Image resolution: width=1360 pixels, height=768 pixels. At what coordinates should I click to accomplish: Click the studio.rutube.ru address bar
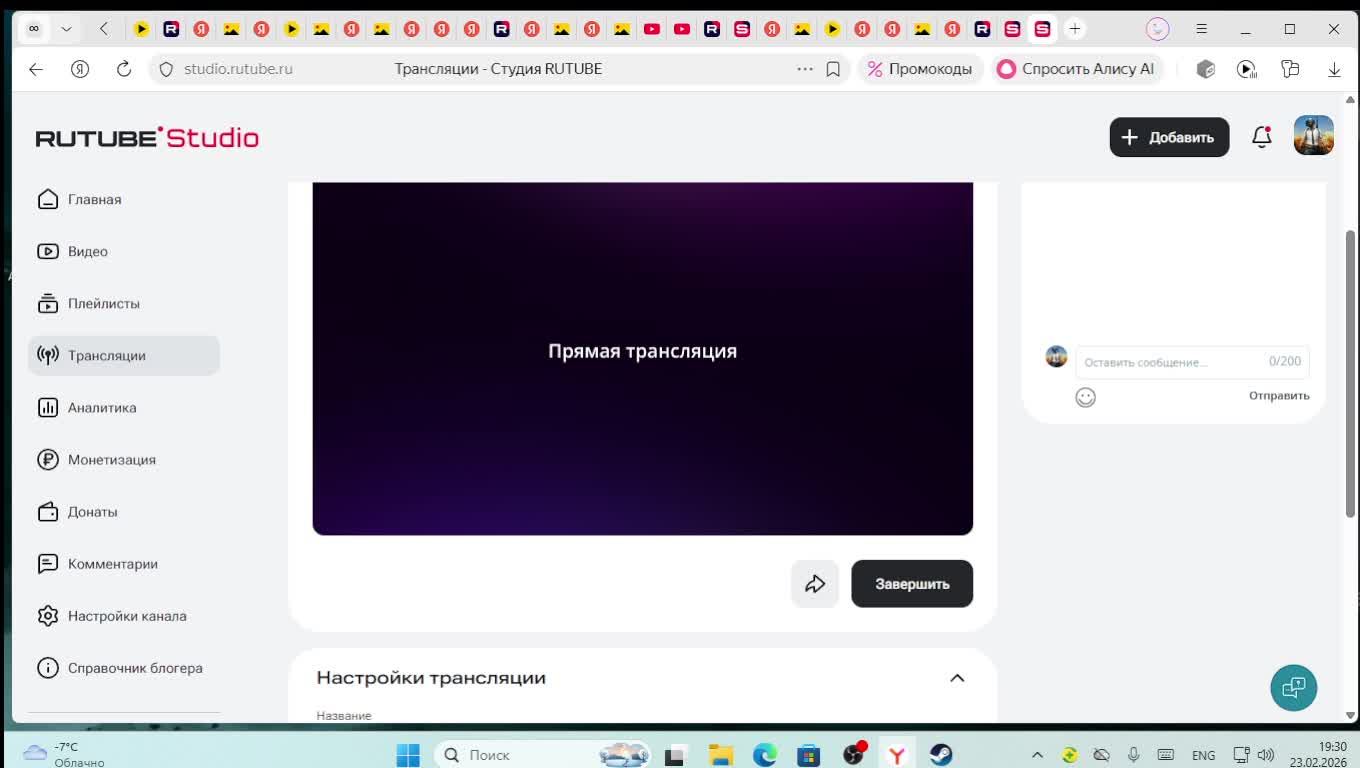point(239,69)
